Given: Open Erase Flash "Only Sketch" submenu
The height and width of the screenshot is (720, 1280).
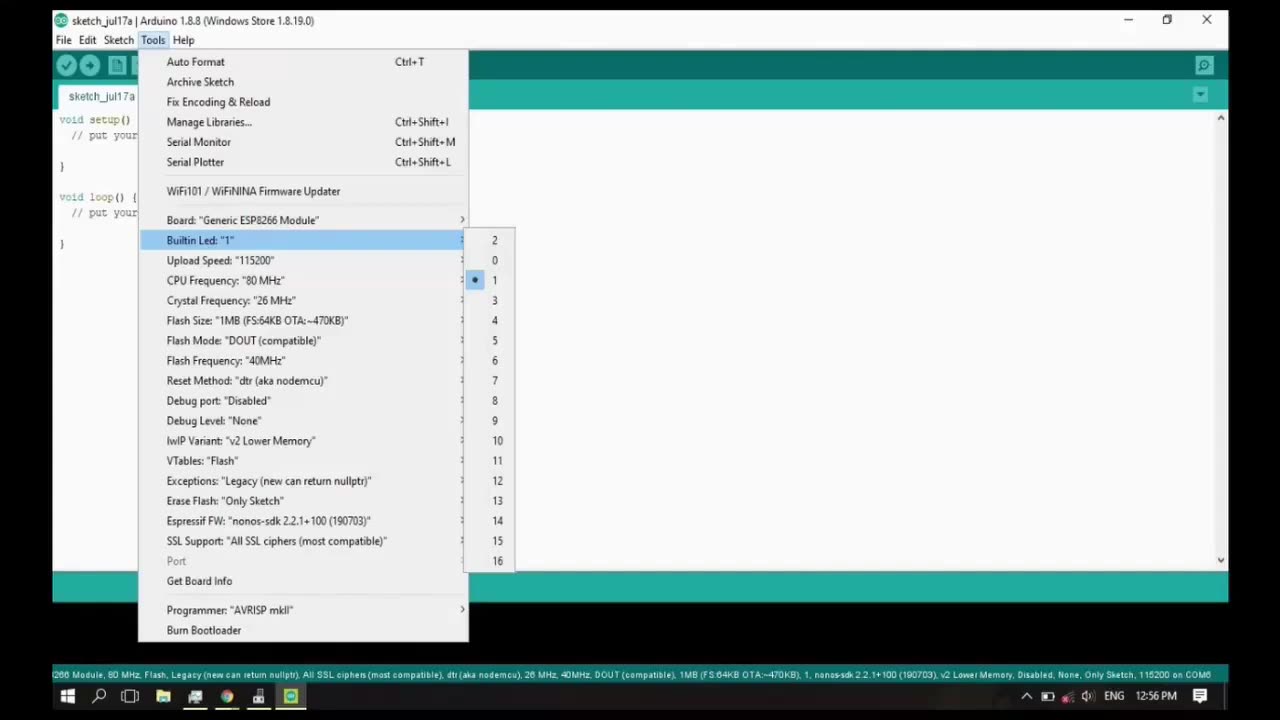Looking at the screenshot, I should point(303,500).
